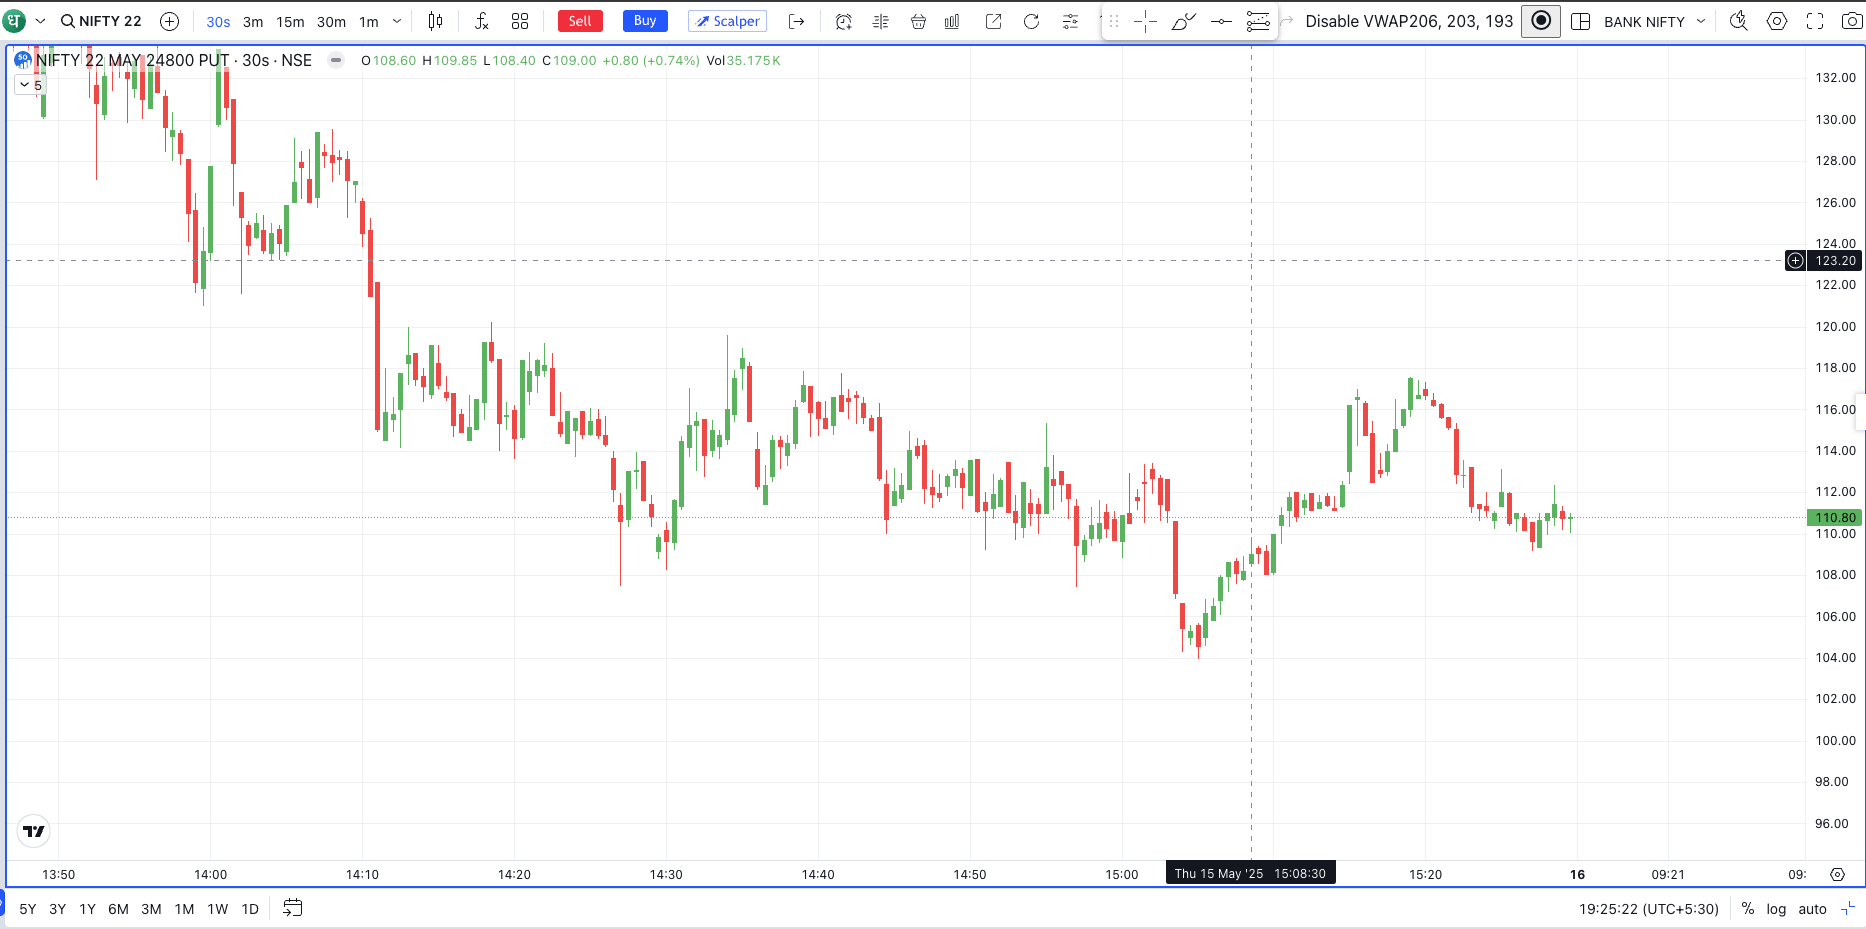Image resolution: width=1866 pixels, height=929 pixels.
Task: Select the horizontal line tool
Action: point(1221,21)
